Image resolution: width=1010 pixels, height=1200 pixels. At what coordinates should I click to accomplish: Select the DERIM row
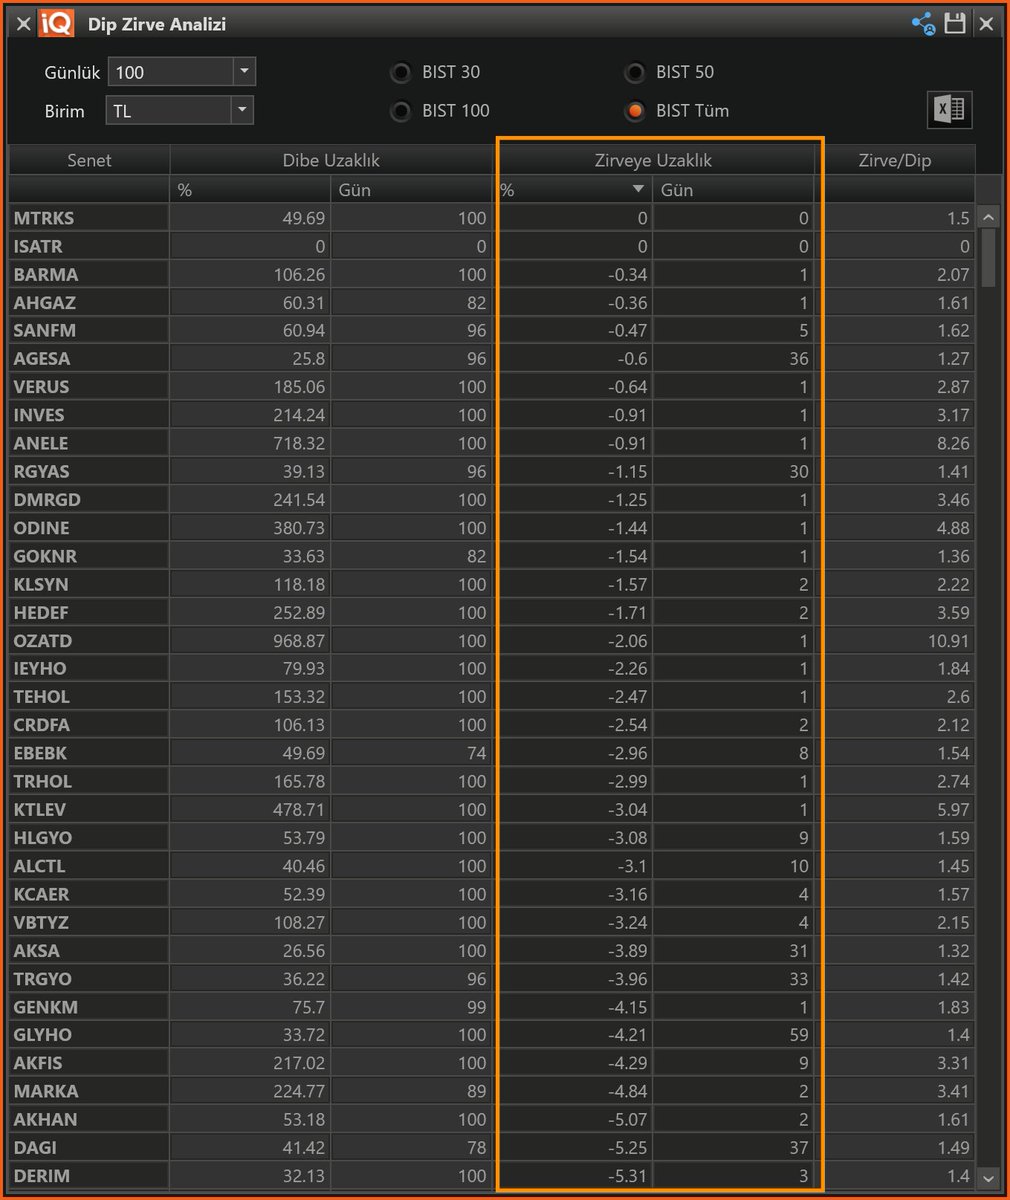[492, 1175]
